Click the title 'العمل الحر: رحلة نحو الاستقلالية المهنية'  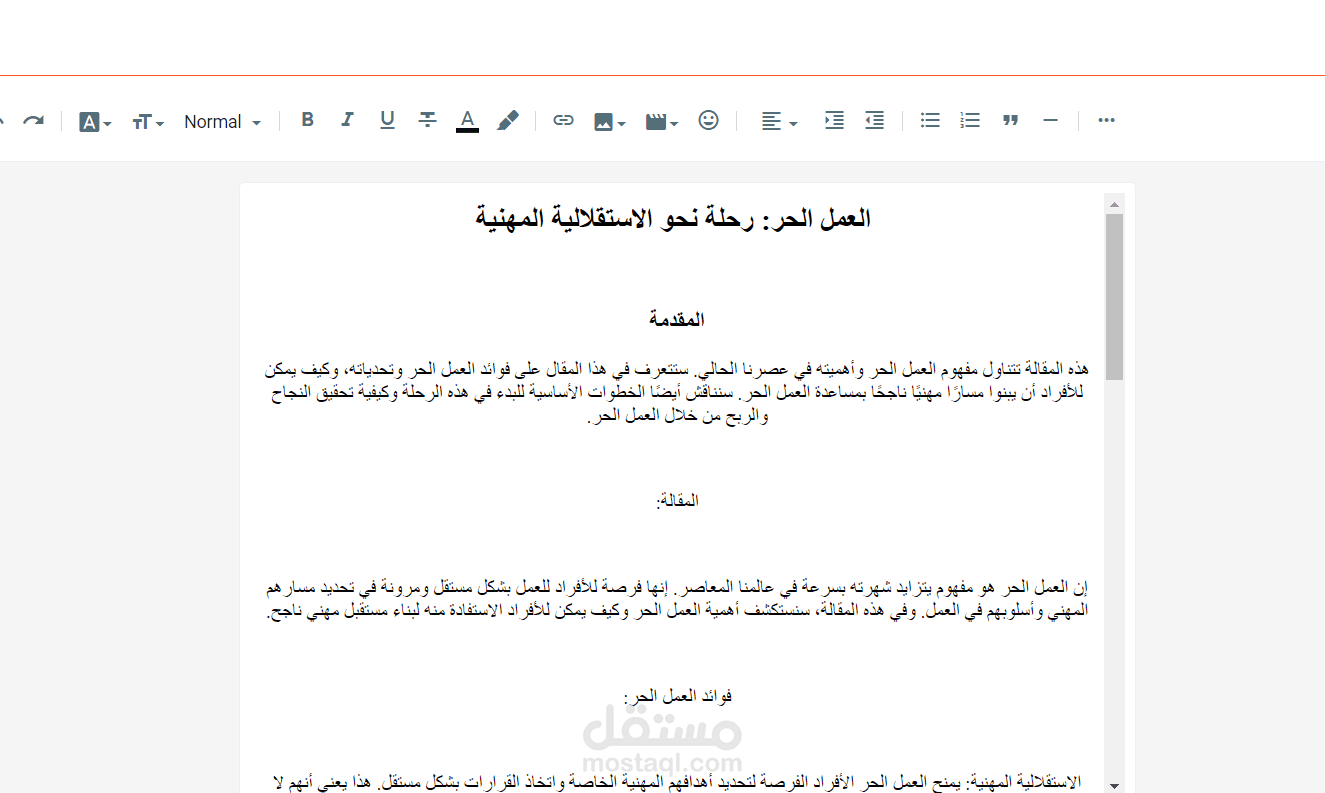(673, 218)
